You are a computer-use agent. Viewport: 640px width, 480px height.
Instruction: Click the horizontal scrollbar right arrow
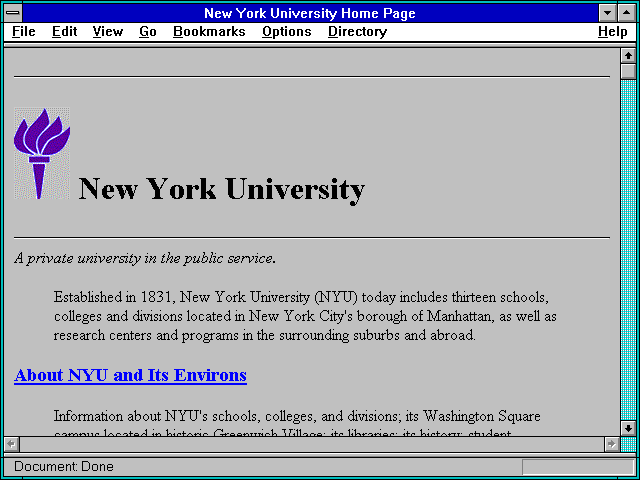click(x=612, y=444)
